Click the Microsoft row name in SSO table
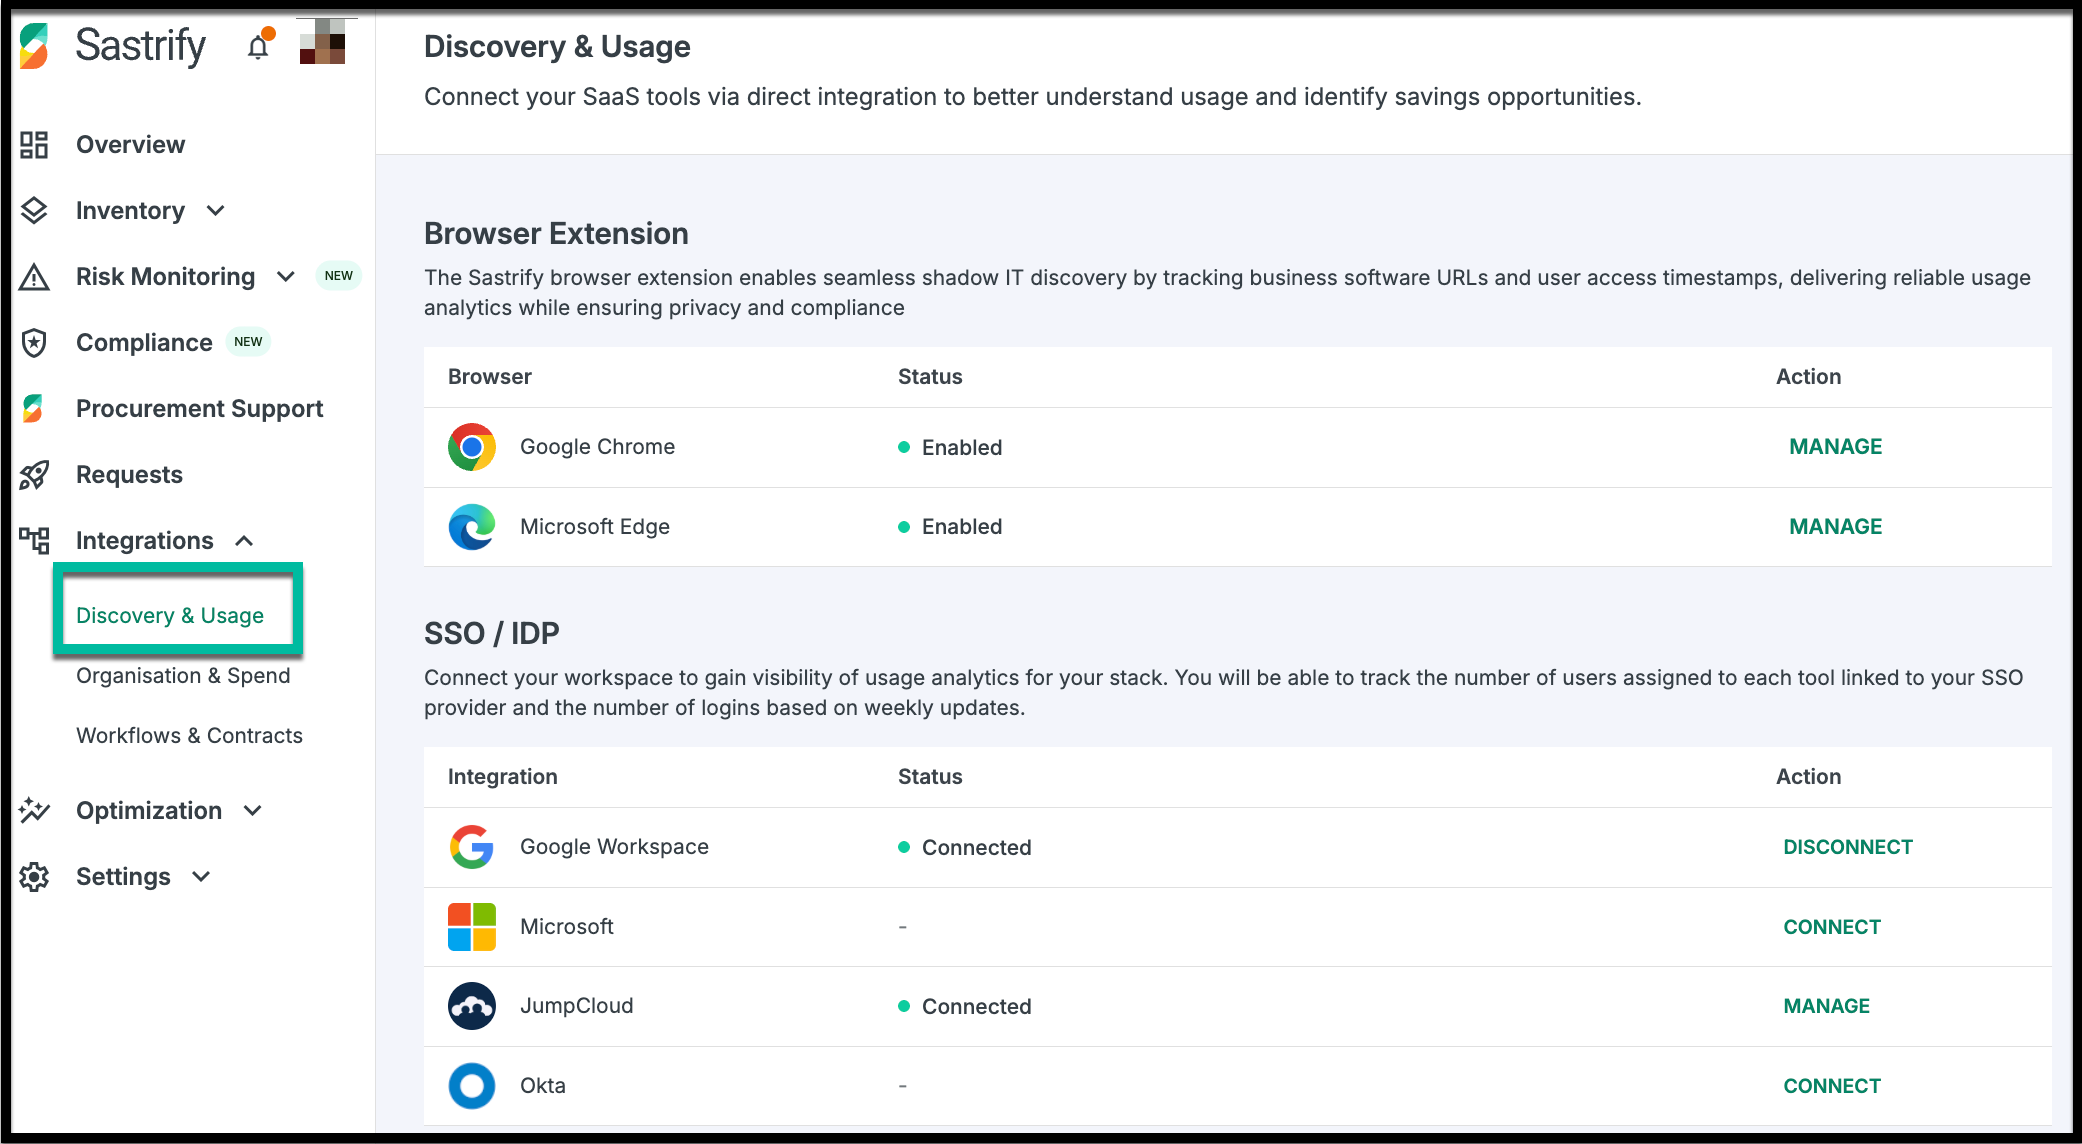The height and width of the screenshot is (1144, 2082). pyautogui.click(x=566, y=927)
